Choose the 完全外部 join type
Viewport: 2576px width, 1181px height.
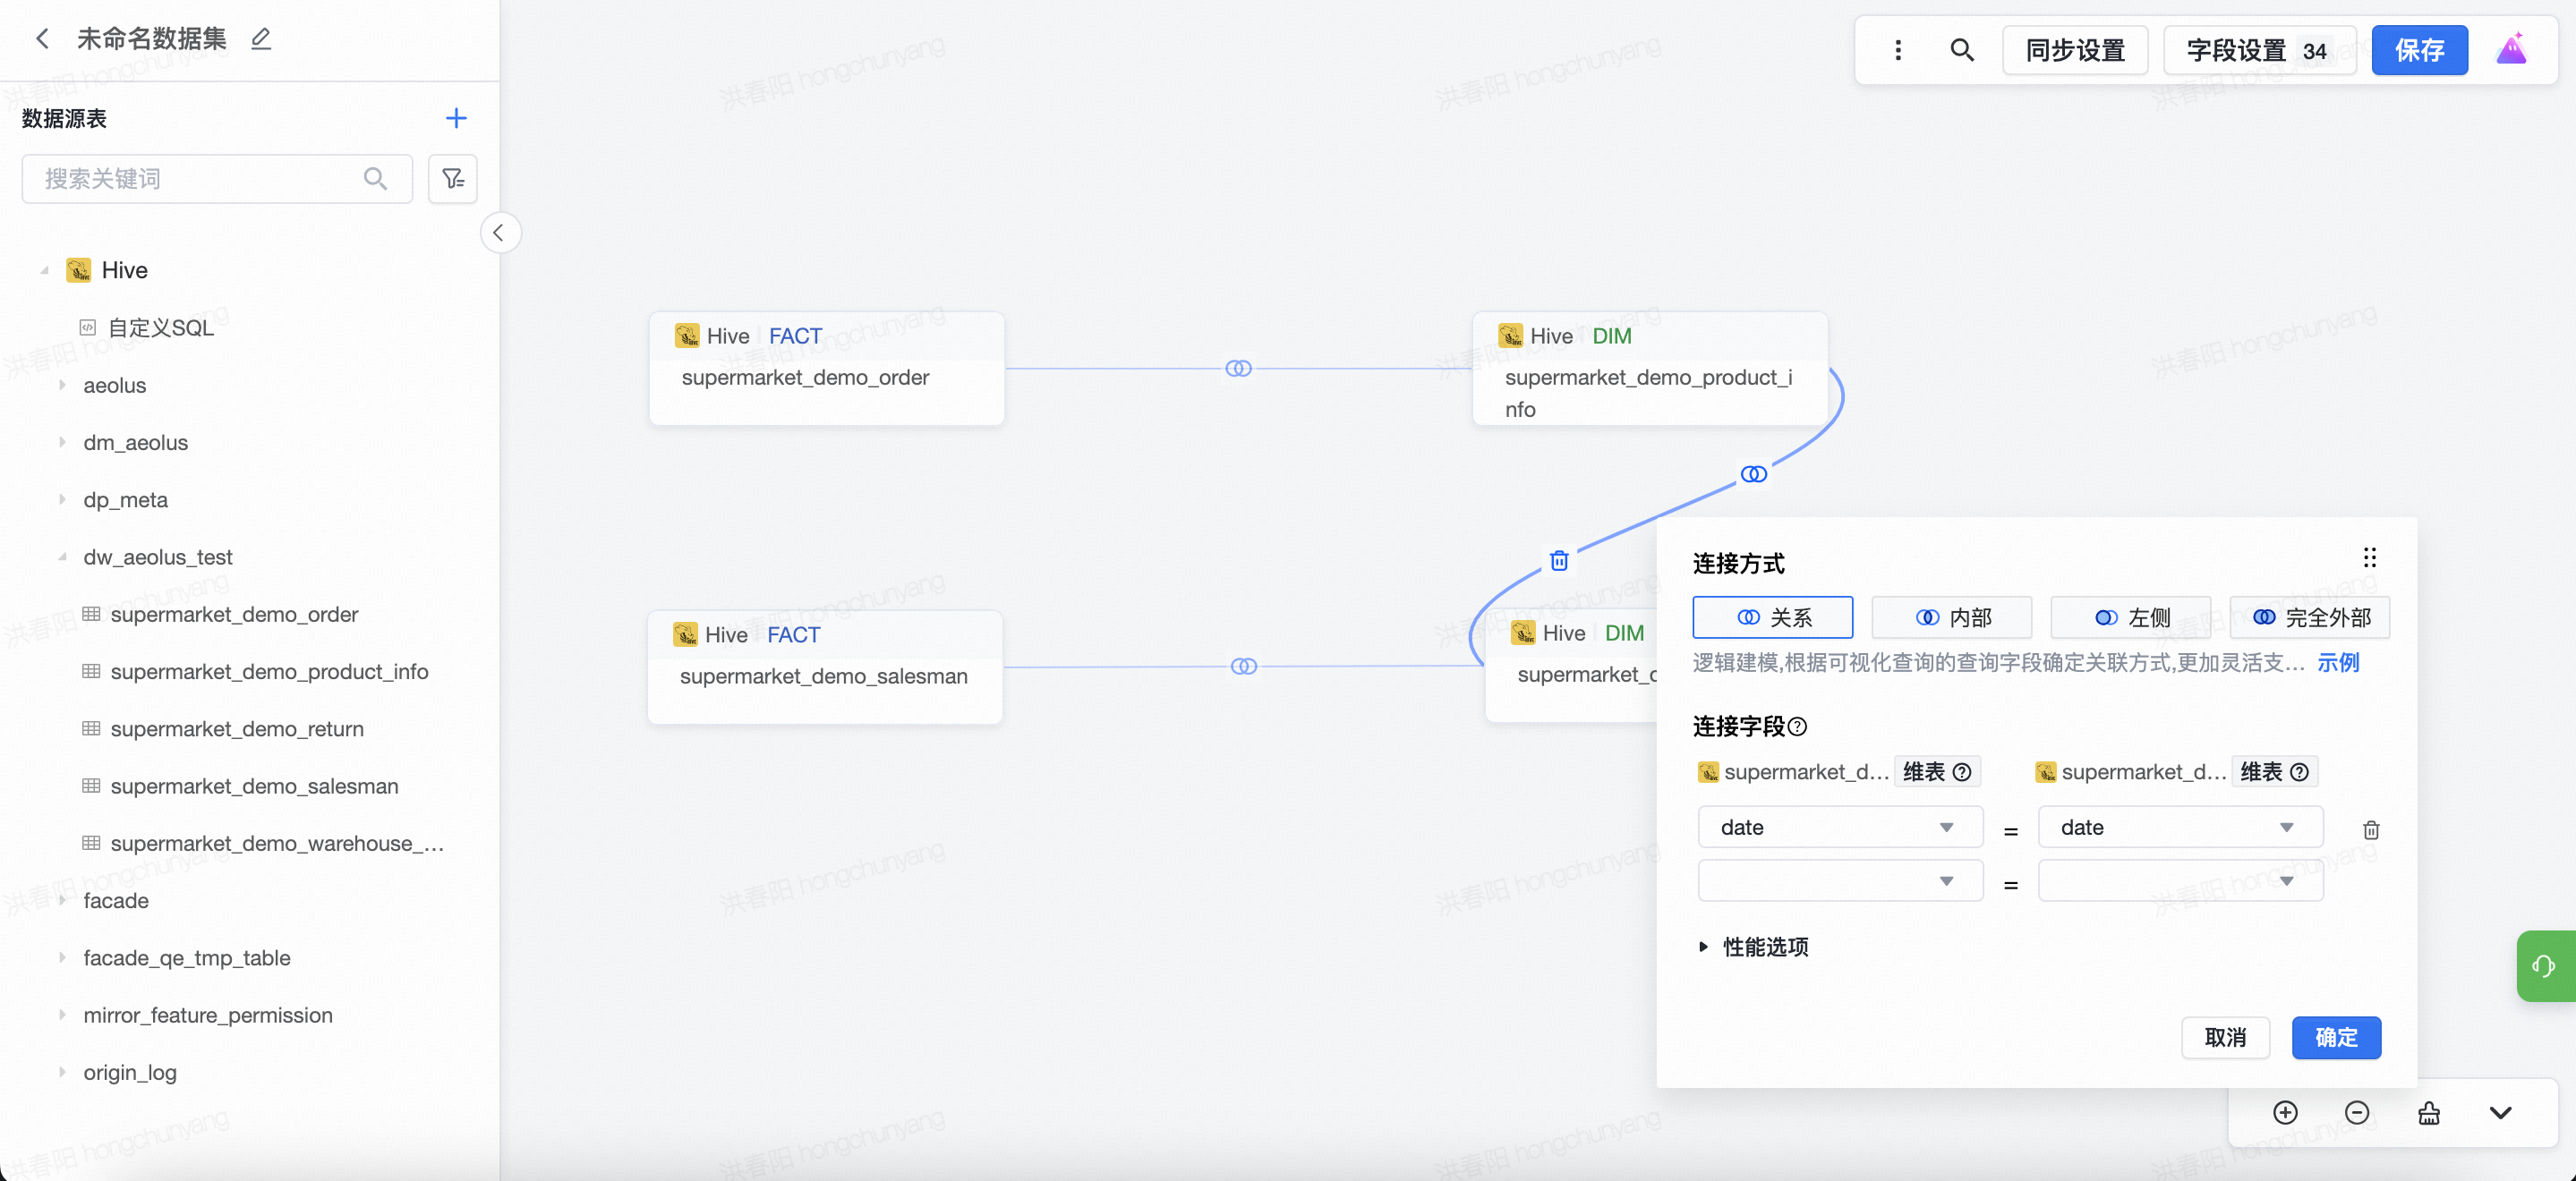click(x=2310, y=617)
